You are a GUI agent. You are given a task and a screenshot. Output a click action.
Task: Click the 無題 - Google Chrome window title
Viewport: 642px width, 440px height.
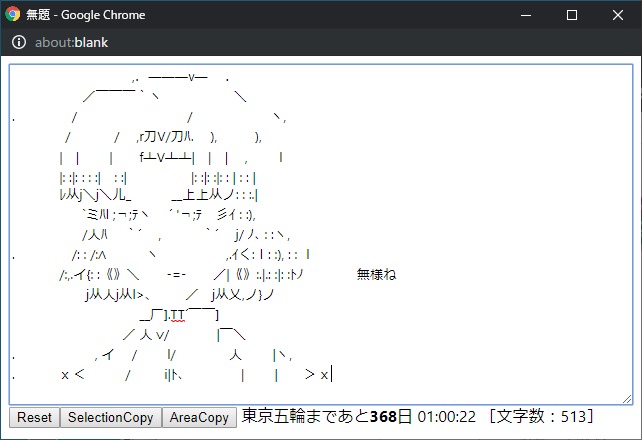(85, 15)
